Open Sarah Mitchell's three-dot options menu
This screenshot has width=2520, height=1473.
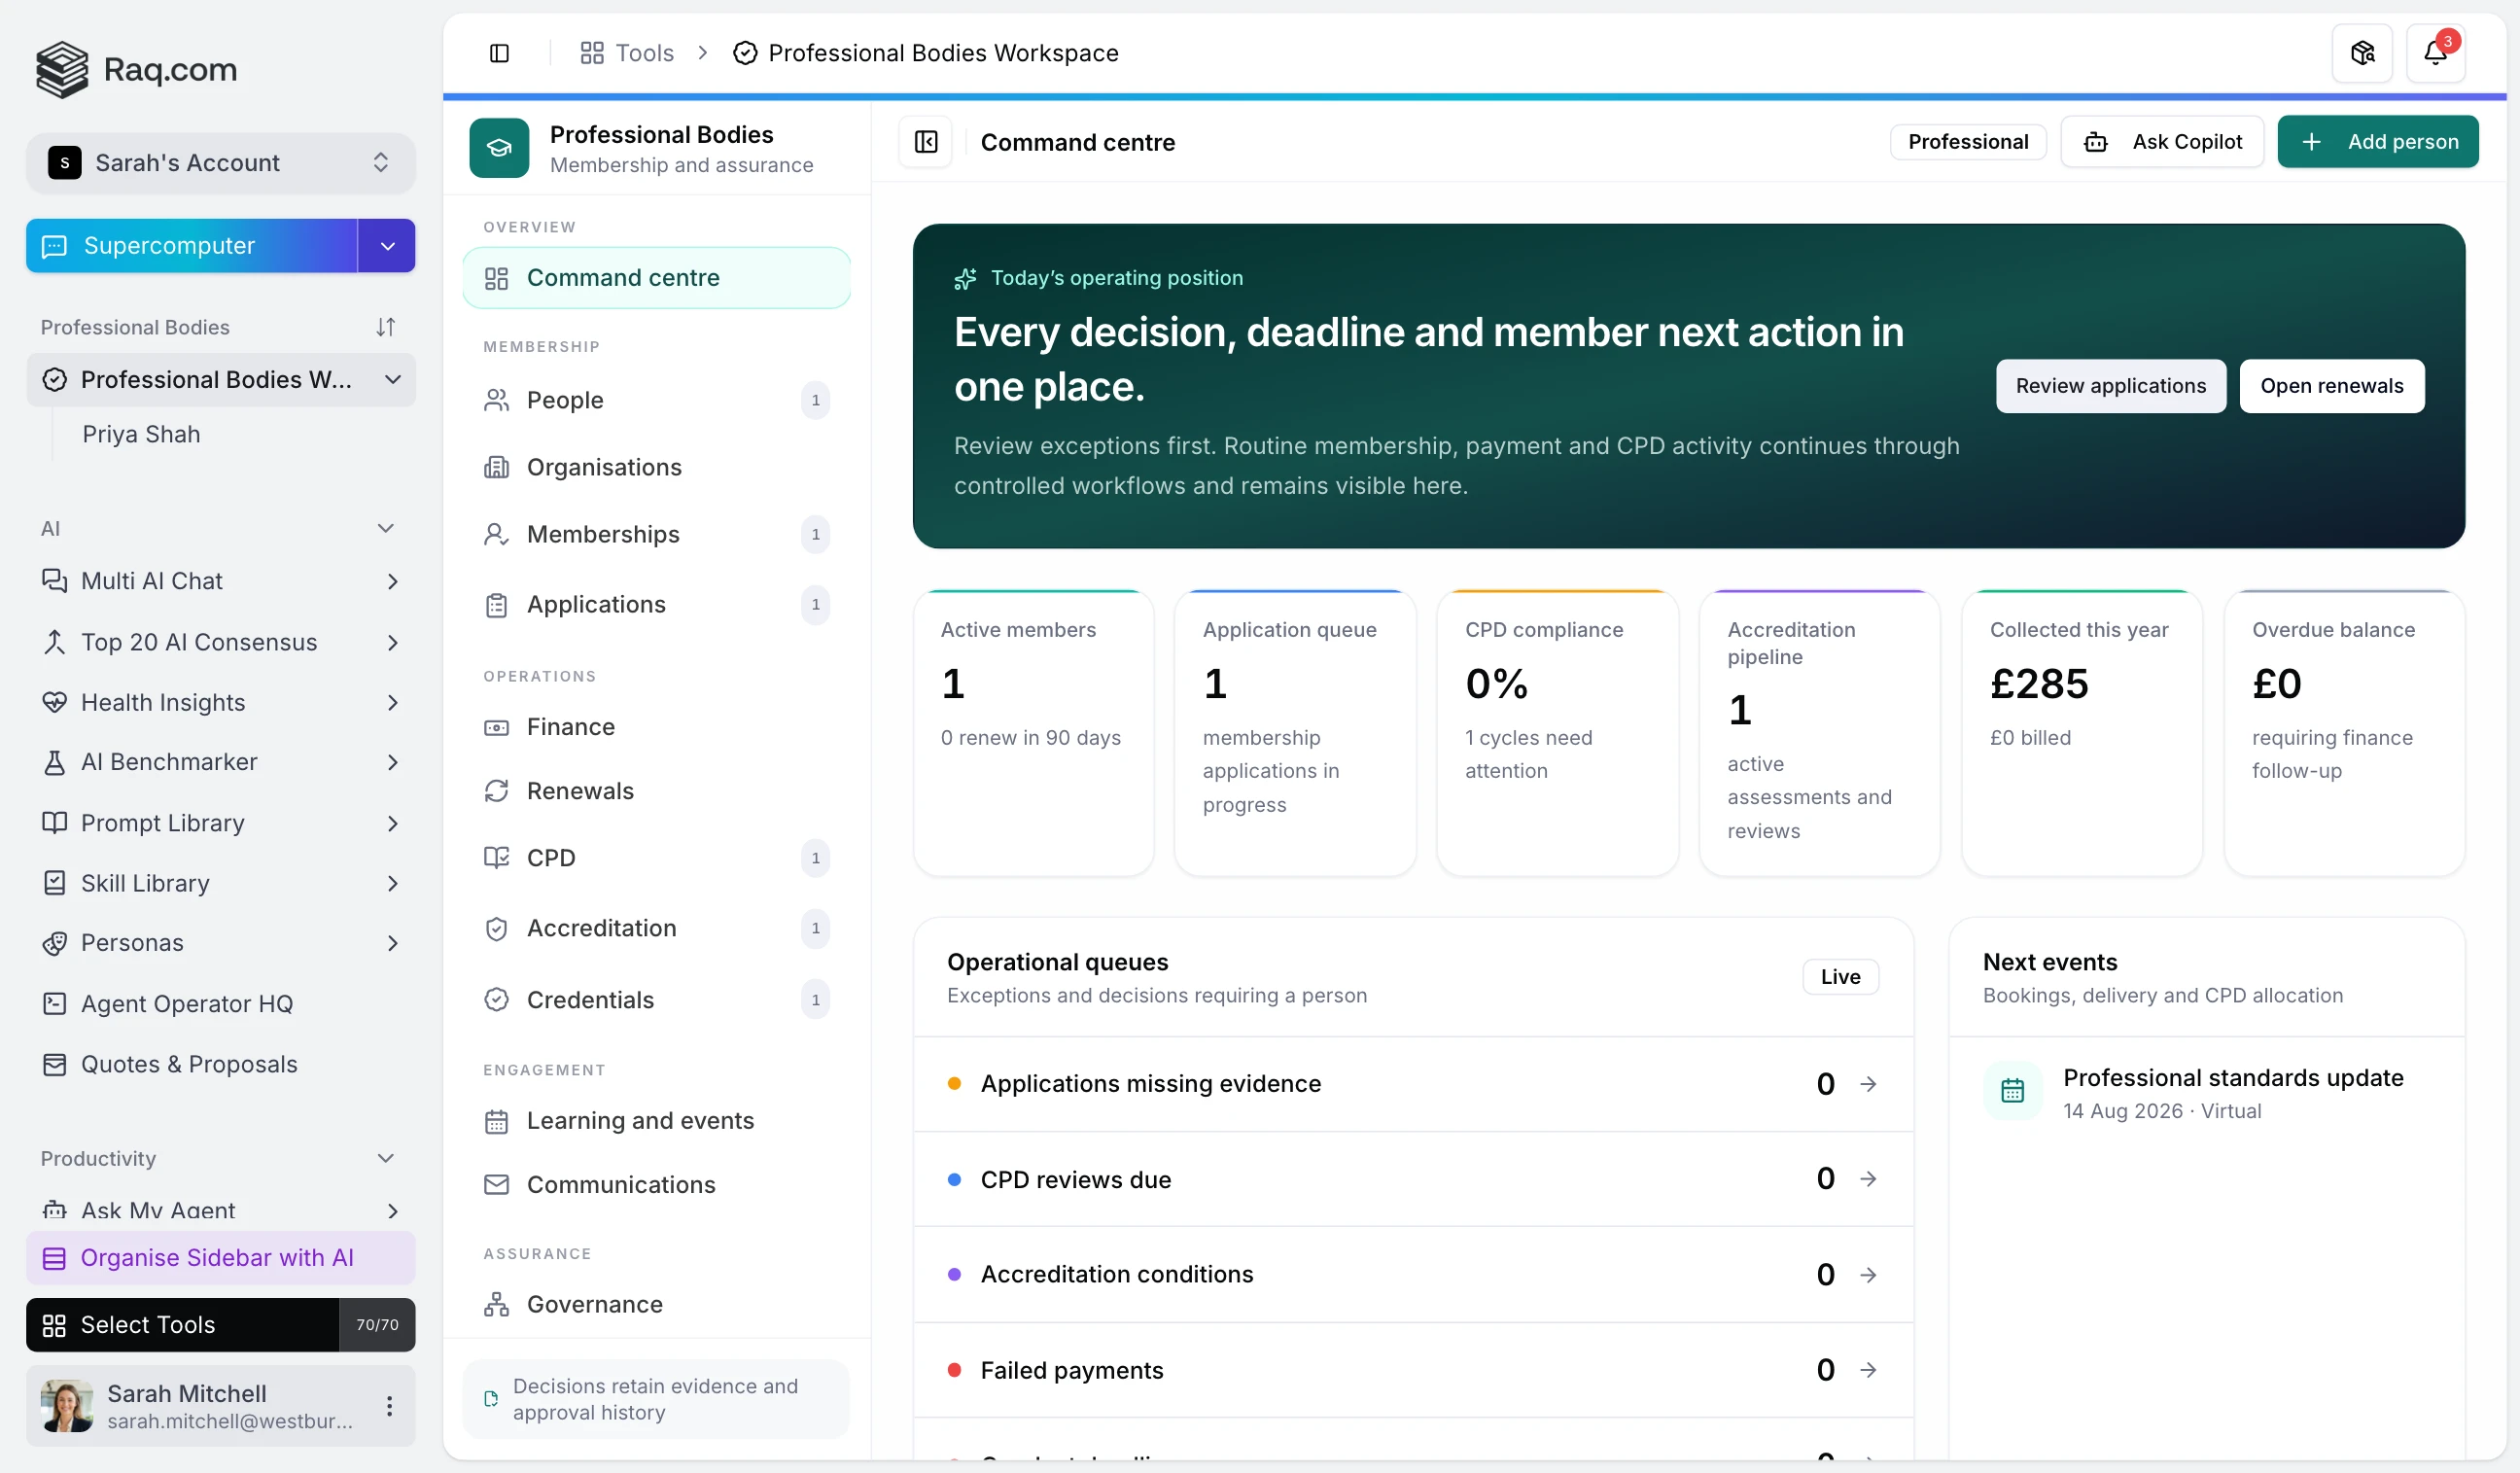(x=389, y=1406)
